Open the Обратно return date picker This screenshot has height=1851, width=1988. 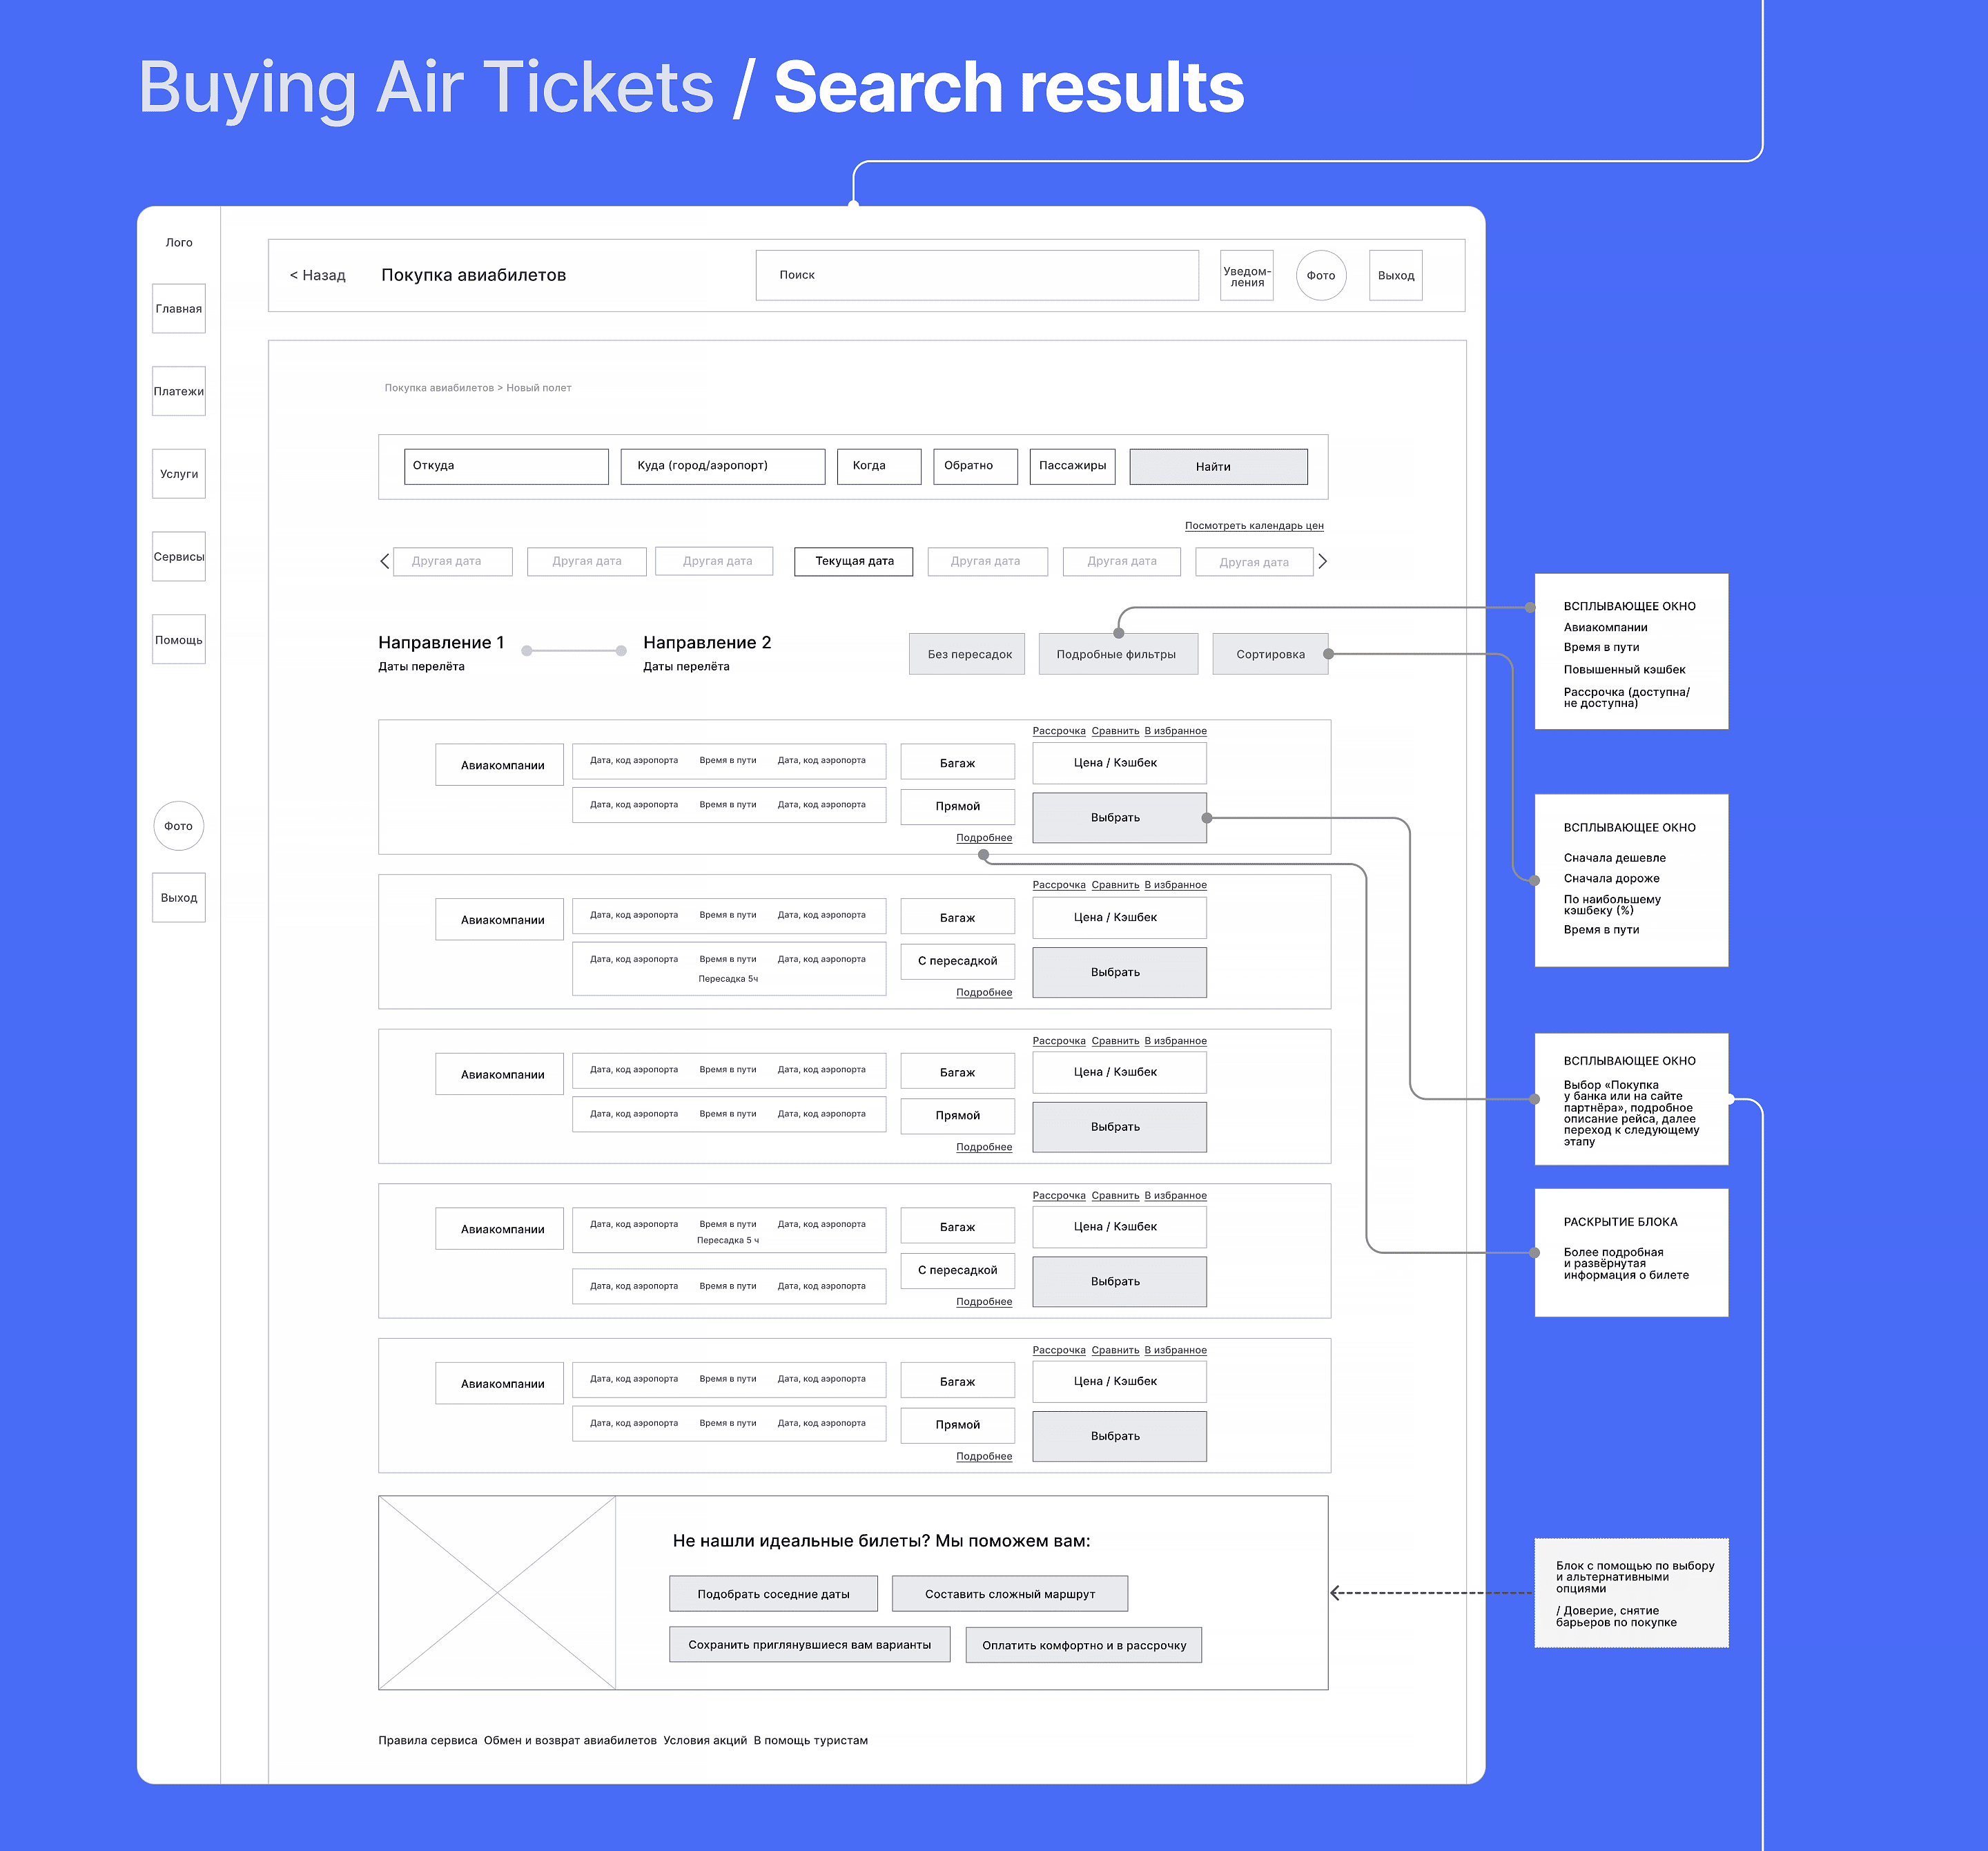coord(975,466)
